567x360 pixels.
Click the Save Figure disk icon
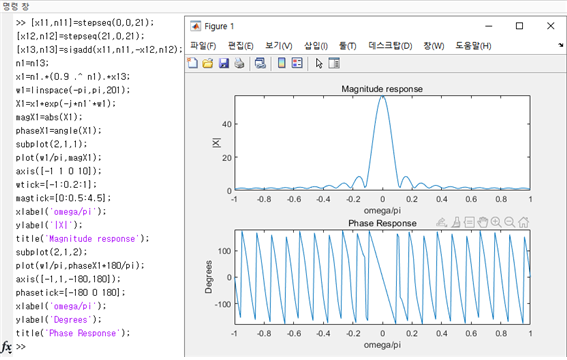coord(224,63)
